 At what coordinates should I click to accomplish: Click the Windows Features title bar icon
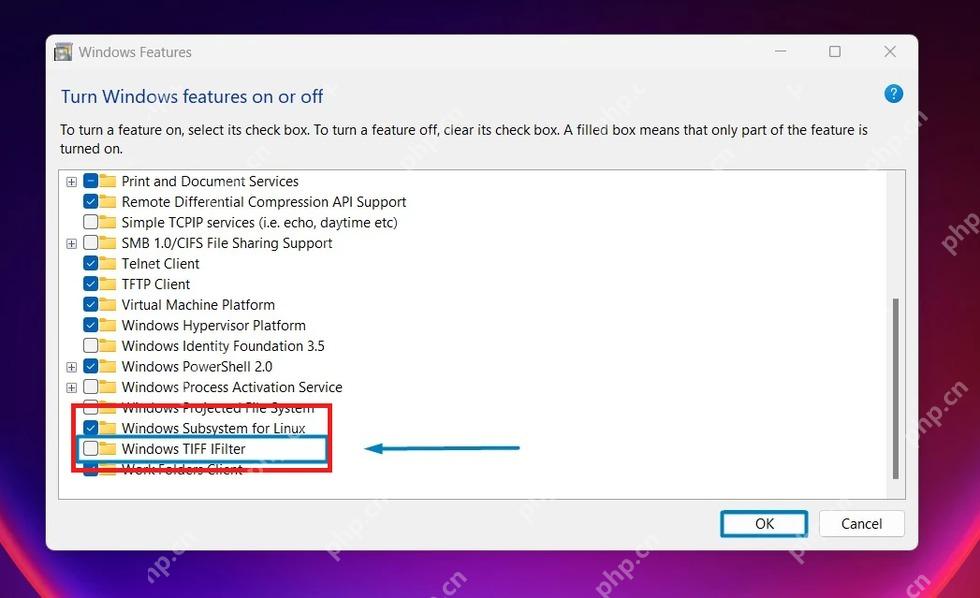pos(63,52)
